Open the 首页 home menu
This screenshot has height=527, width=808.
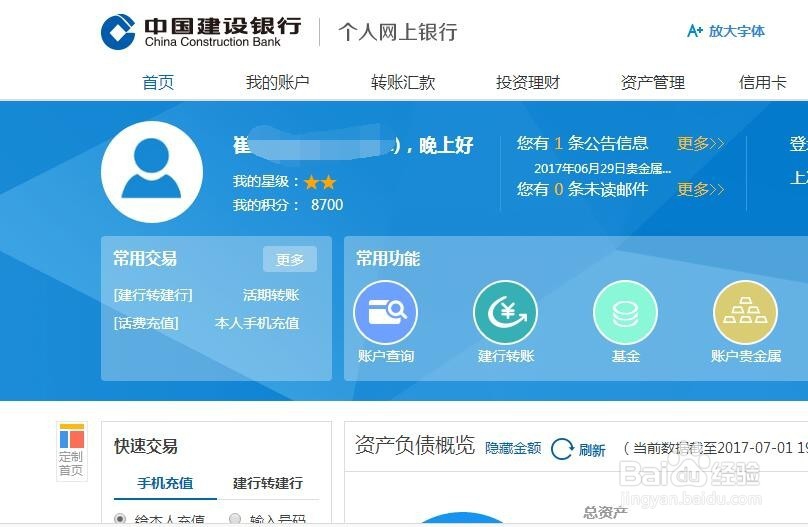pyautogui.click(x=158, y=82)
